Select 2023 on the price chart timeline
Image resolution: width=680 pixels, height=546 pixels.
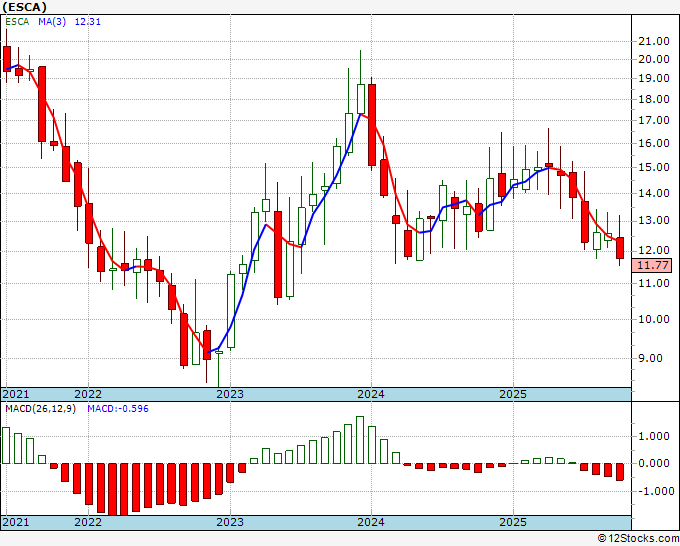[230, 394]
